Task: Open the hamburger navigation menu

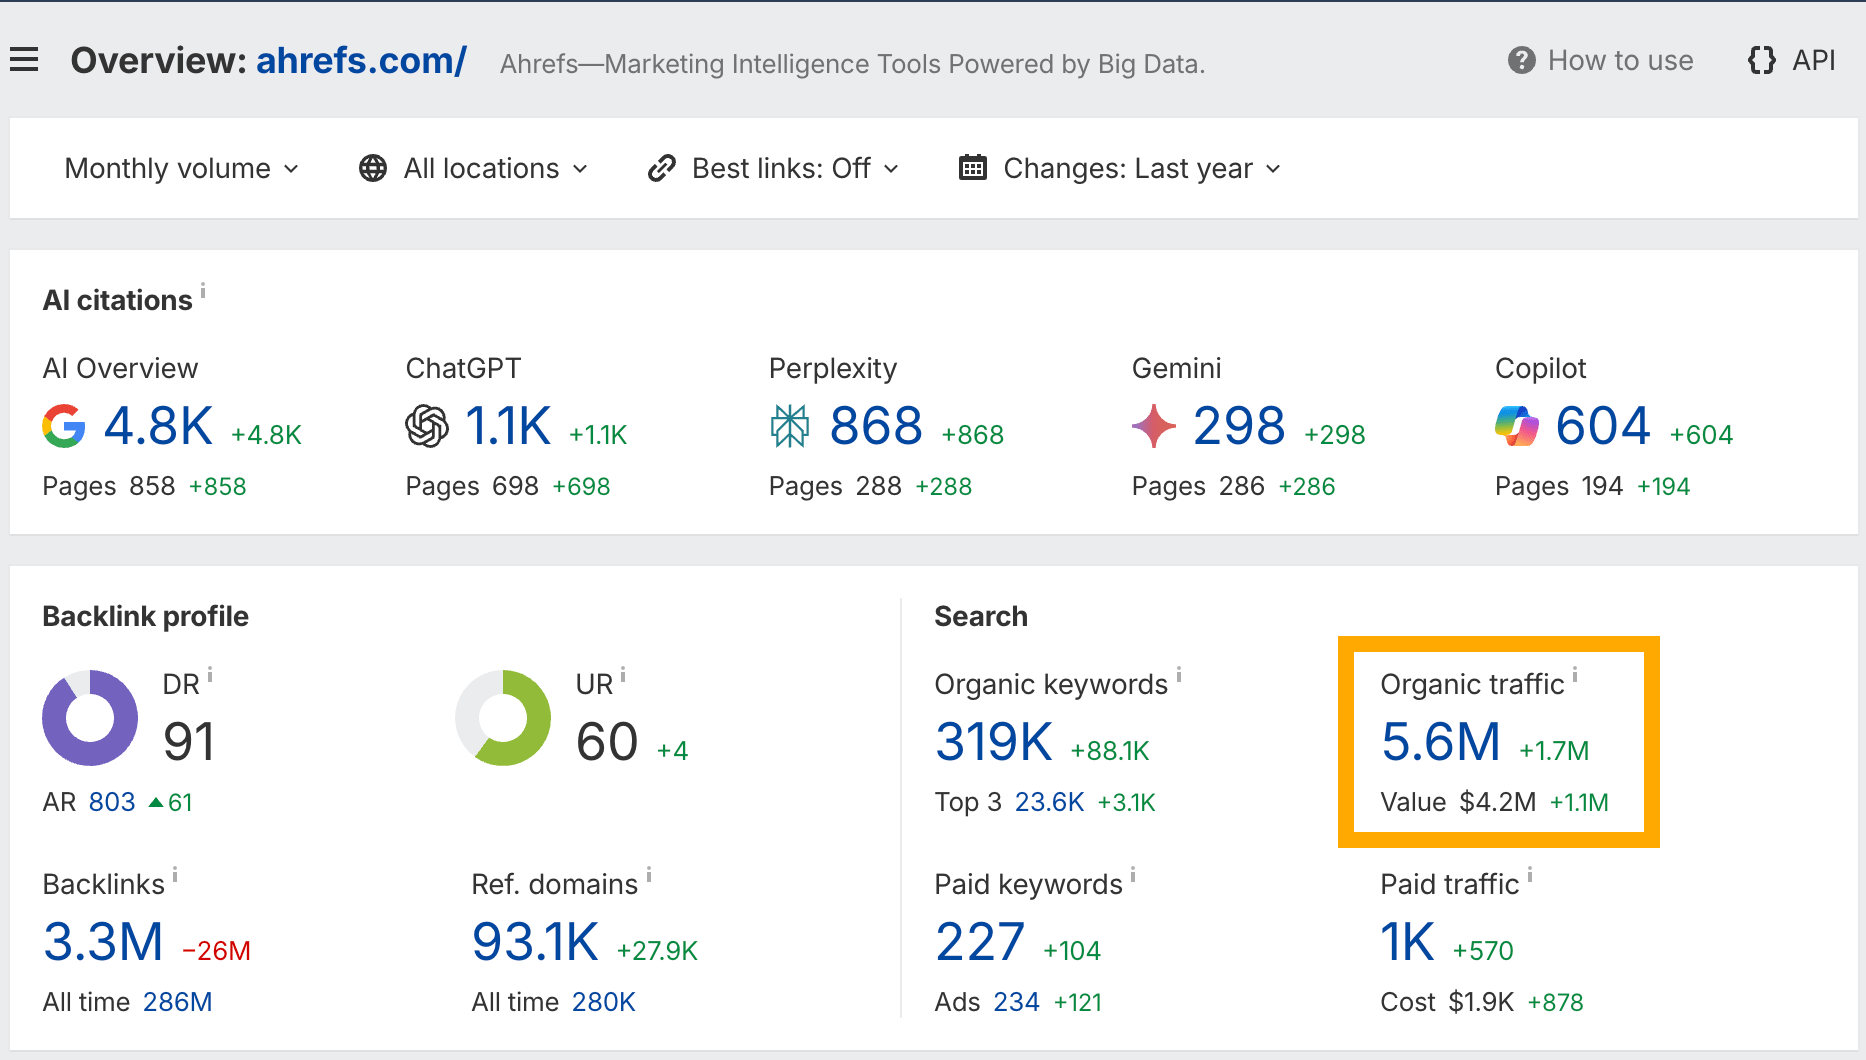Action: coord(24,59)
